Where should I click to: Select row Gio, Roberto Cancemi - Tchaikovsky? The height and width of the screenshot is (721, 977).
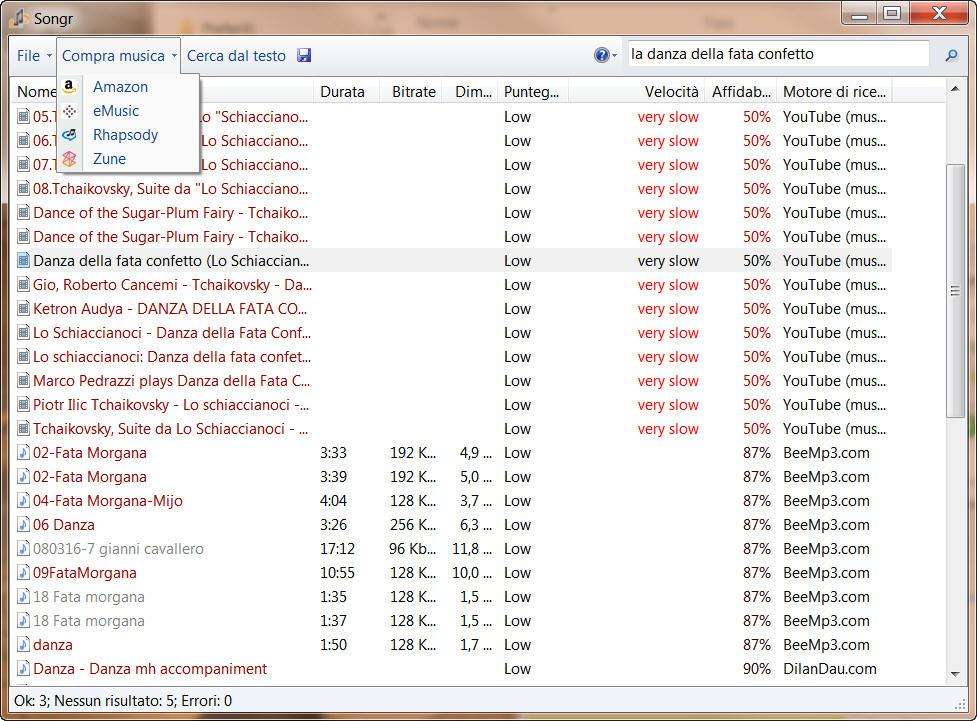tap(454, 285)
